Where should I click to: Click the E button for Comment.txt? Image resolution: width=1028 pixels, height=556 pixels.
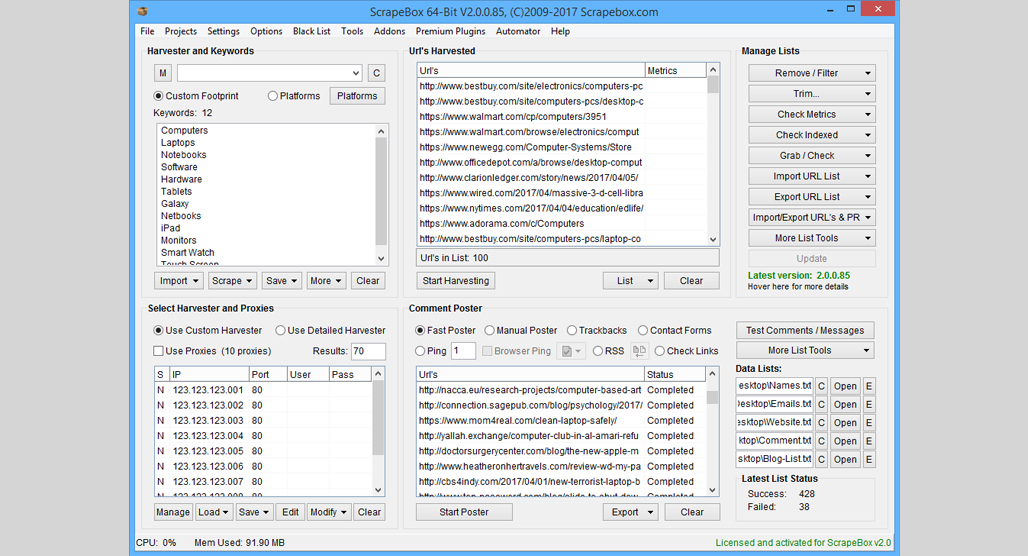869,441
